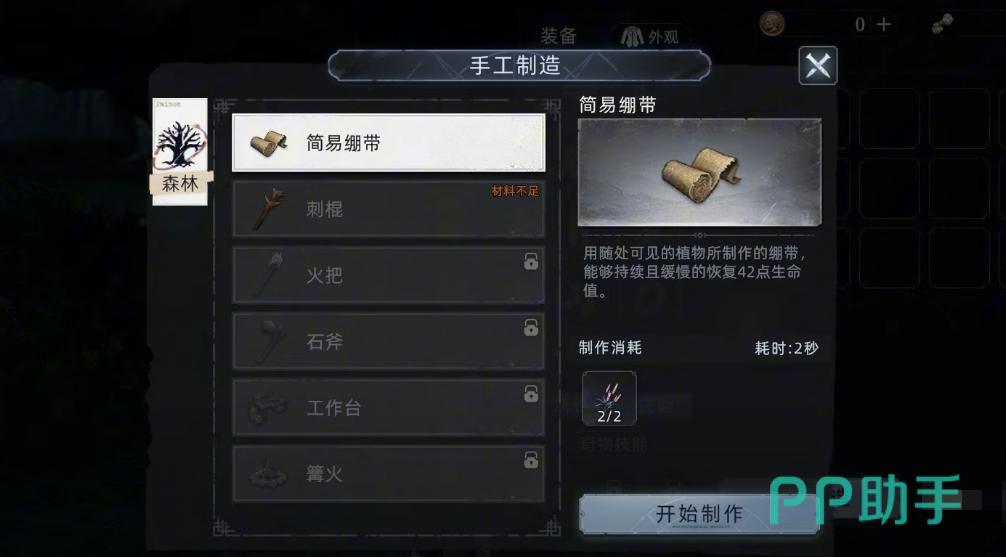This screenshot has width=1006, height=557.
Task: Close the 手工制造 crafting window
Action: 818,65
